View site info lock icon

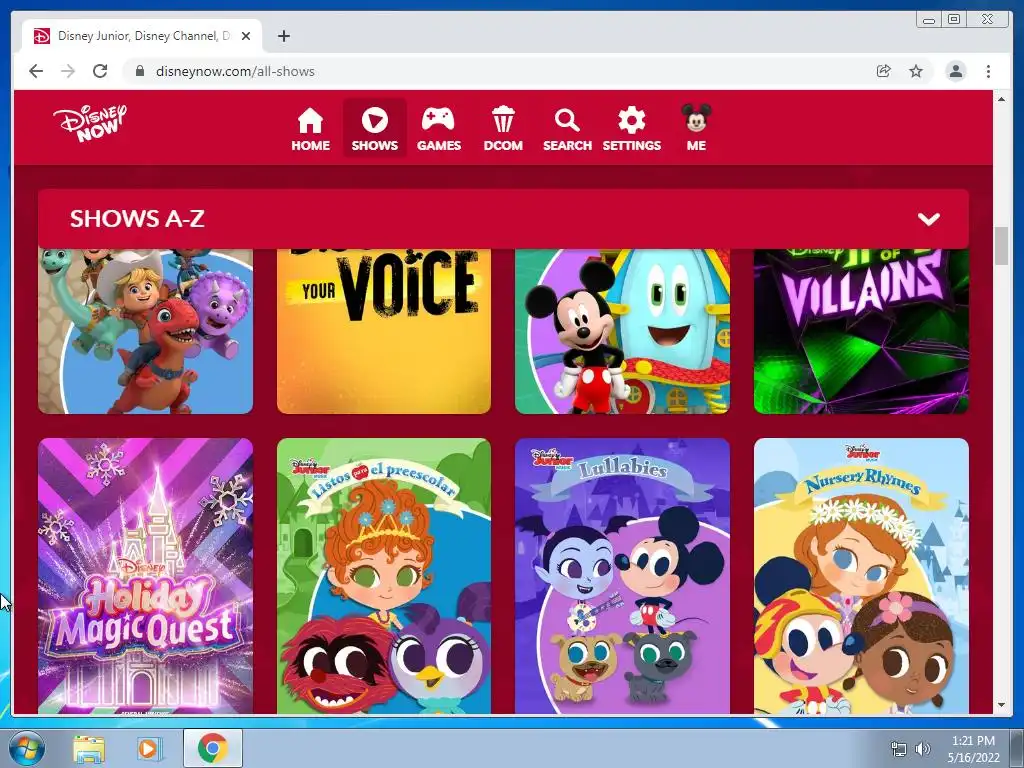139,71
